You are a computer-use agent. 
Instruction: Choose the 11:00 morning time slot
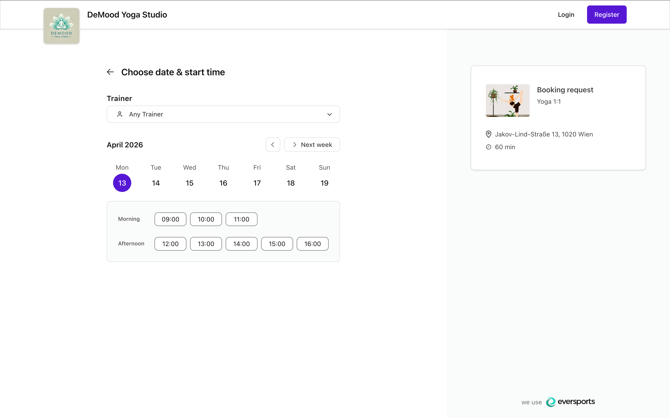pos(241,219)
